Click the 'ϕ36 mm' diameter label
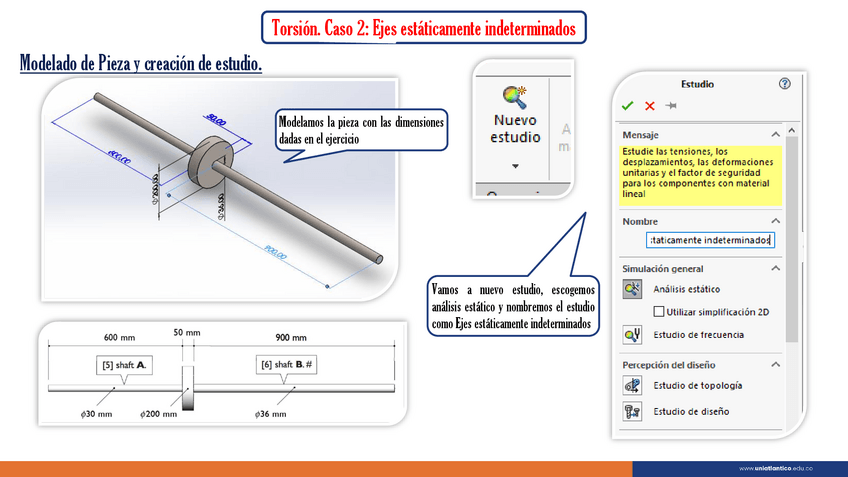The width and height of the screenshot is (848, 477). click(270, 414)
